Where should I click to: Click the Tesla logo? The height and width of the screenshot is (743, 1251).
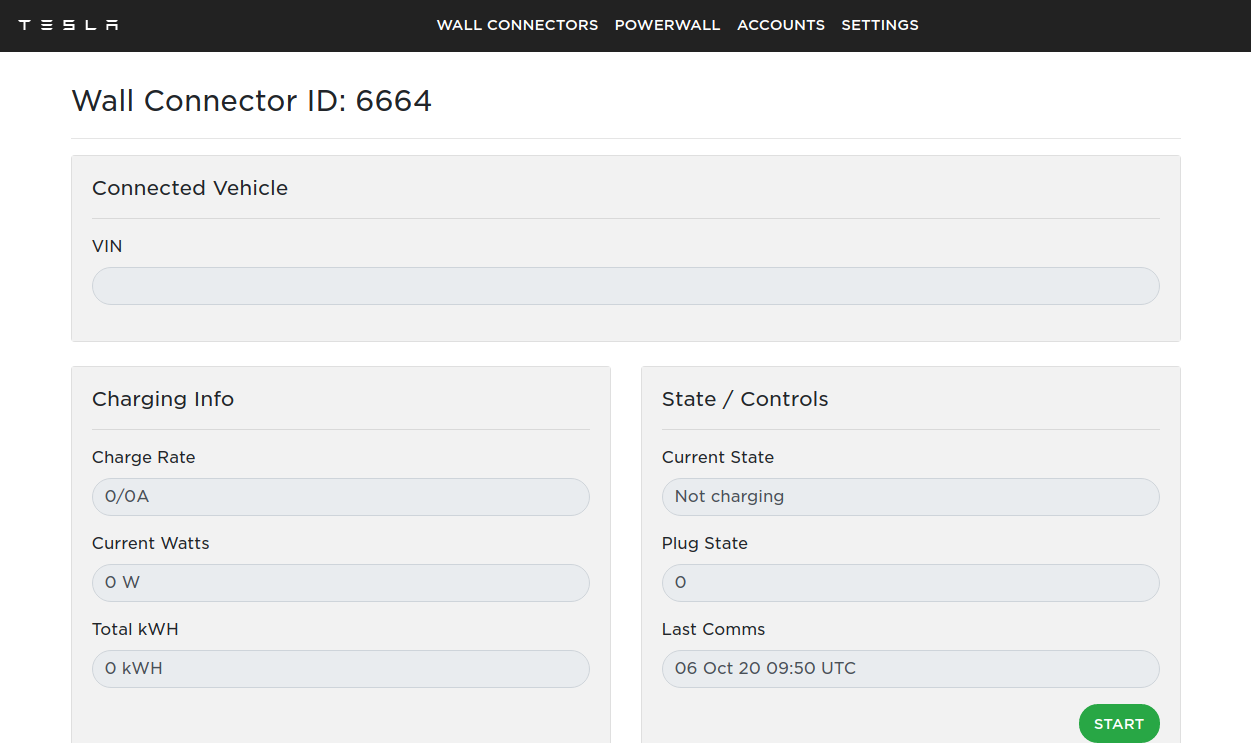point(68,25)
